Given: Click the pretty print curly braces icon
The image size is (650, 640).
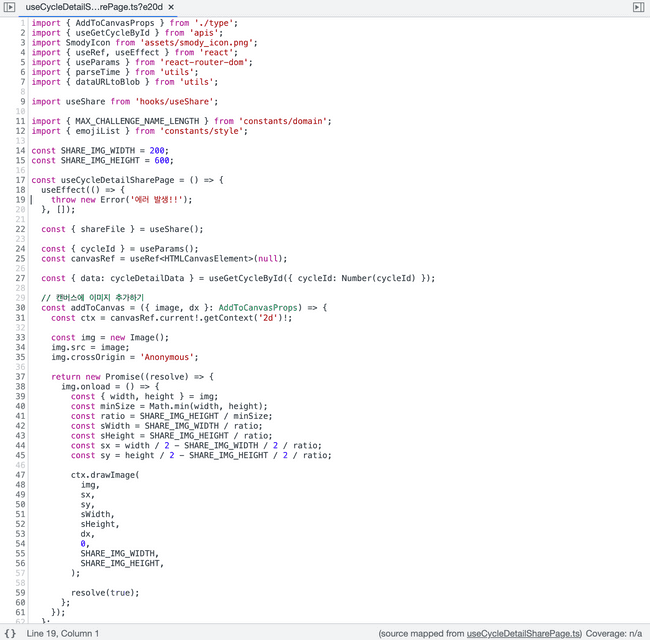Looking at the screenshot, I should pos(10,633).
